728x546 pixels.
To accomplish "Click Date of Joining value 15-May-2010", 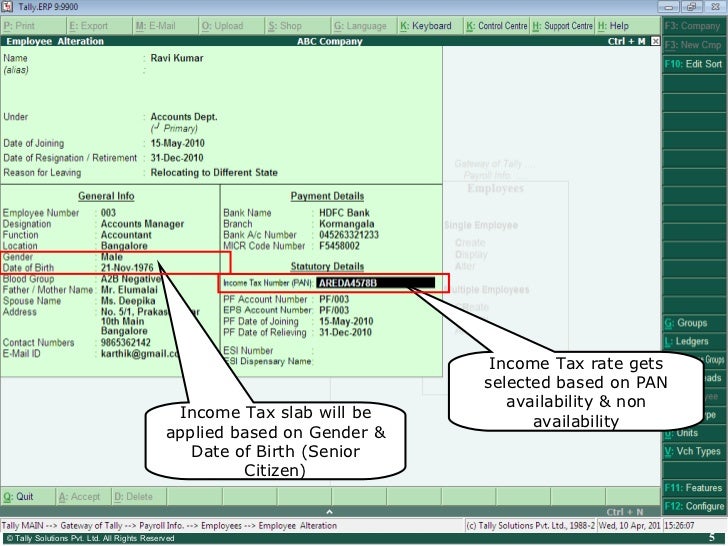I will 177,143.
